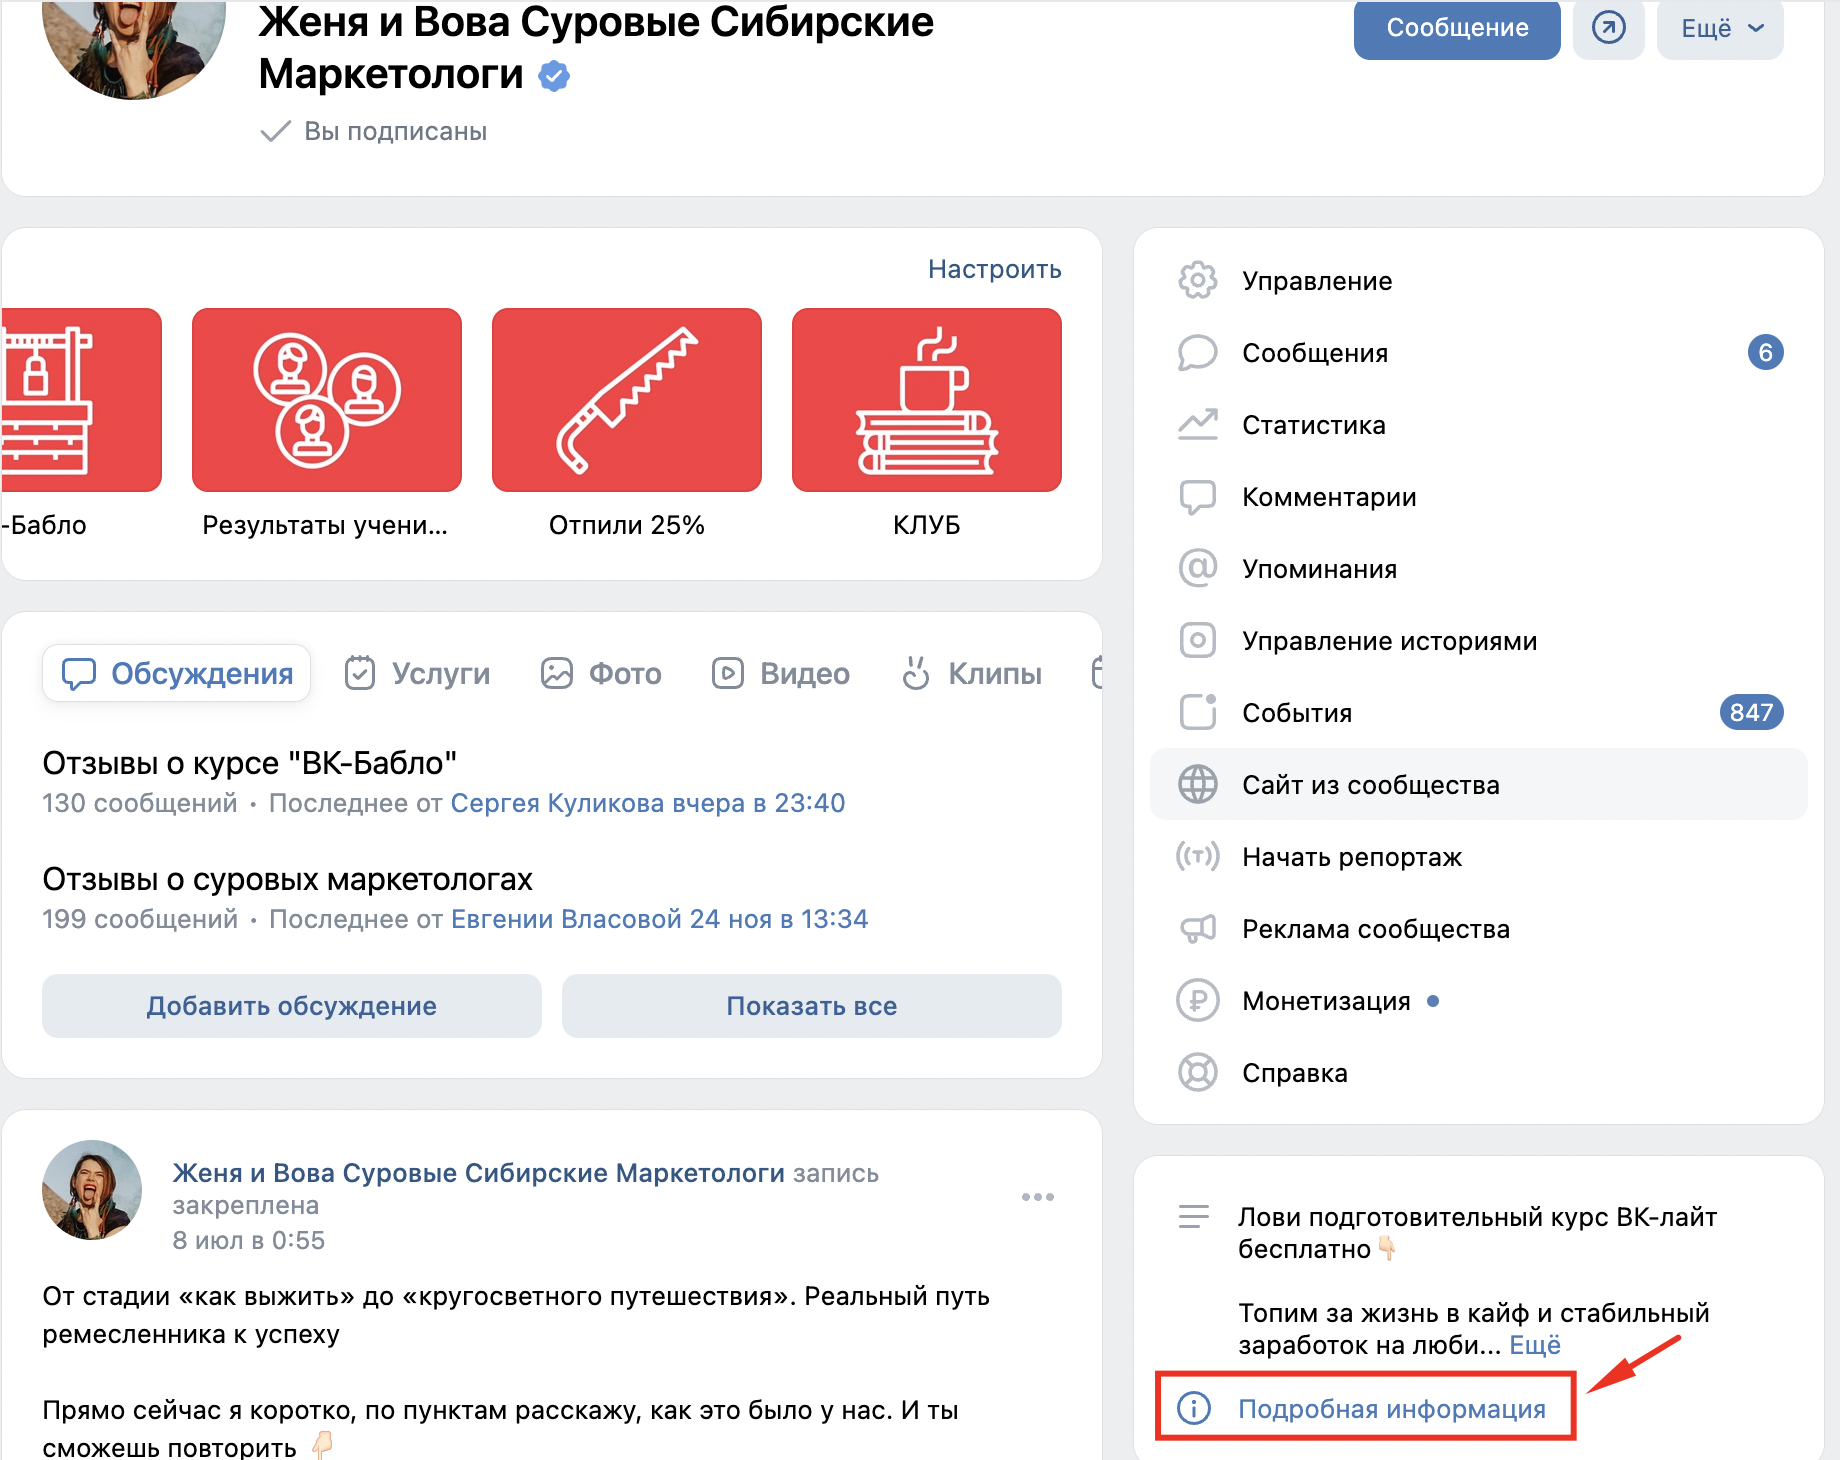Image resolution: width=1840 pixels, height=1460 pixels.
Task: Click the share arrow icon button
Action: pos(1608,28)
